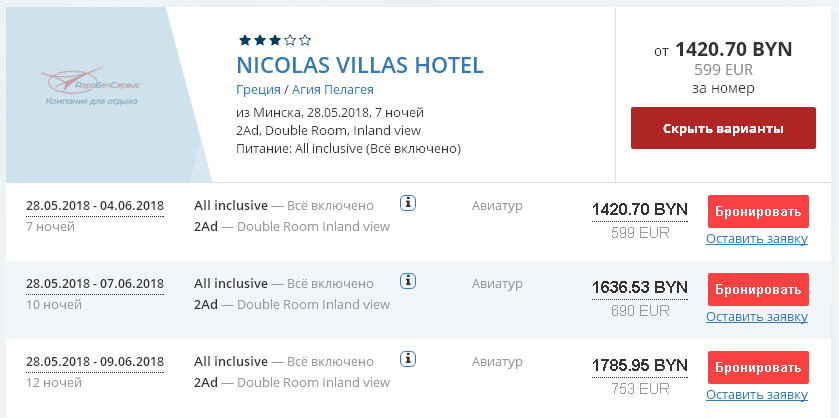Book the 1420.70 BYN tour
Viewport: 839px width, 418px height.
click(758, 211)
